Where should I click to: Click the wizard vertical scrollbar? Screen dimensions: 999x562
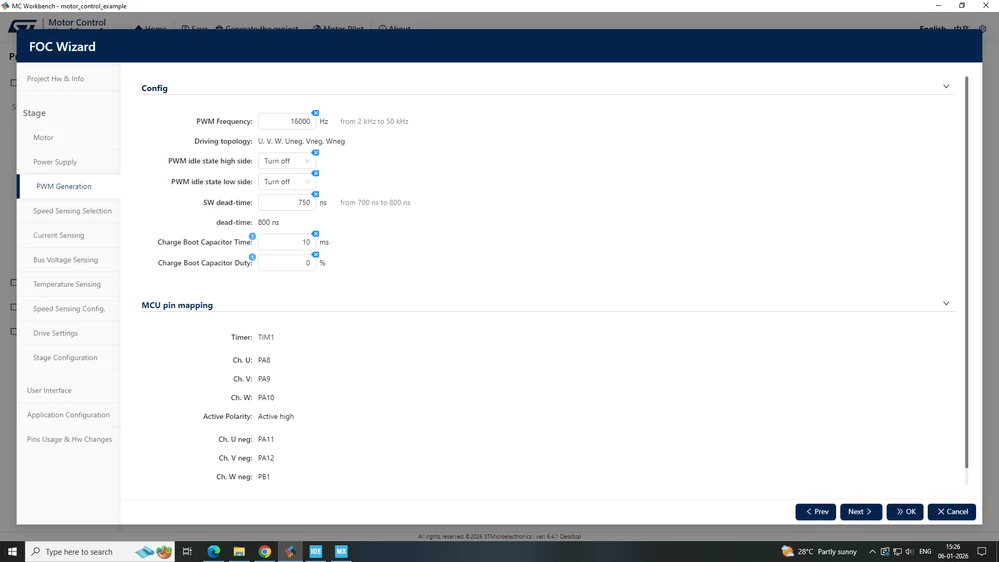[967, 273]
